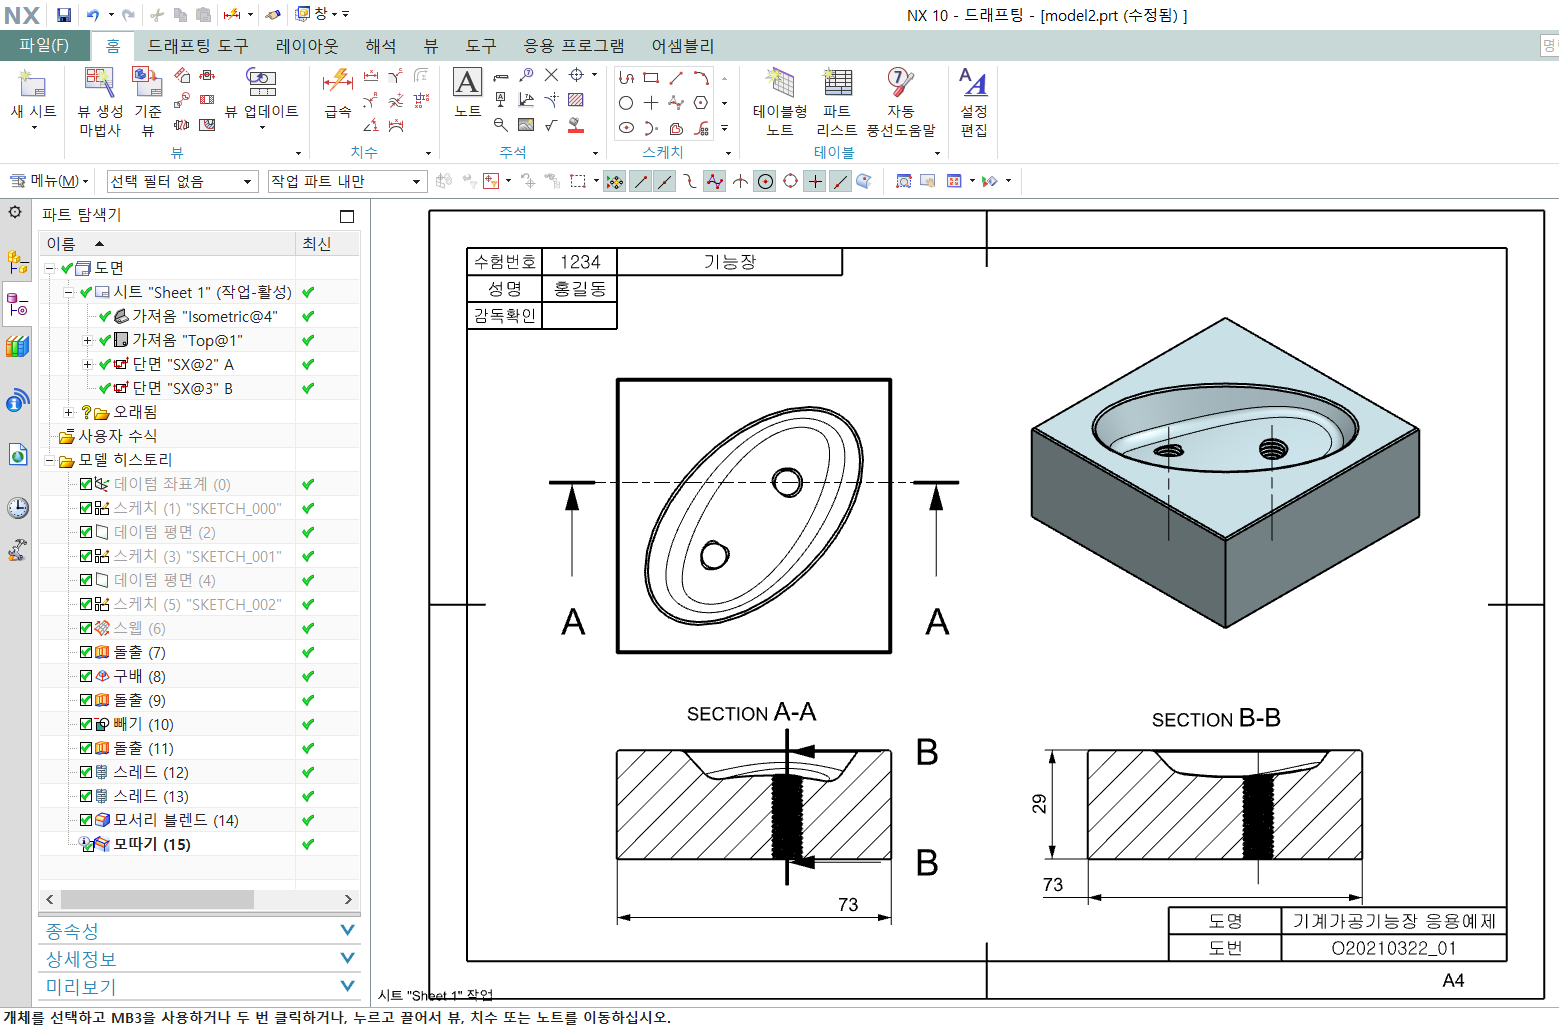This screenshot has width=1559, height=1029.
Task: Switch to the 드래프팅 도구 ribbon tab
Action: (198, 46)
